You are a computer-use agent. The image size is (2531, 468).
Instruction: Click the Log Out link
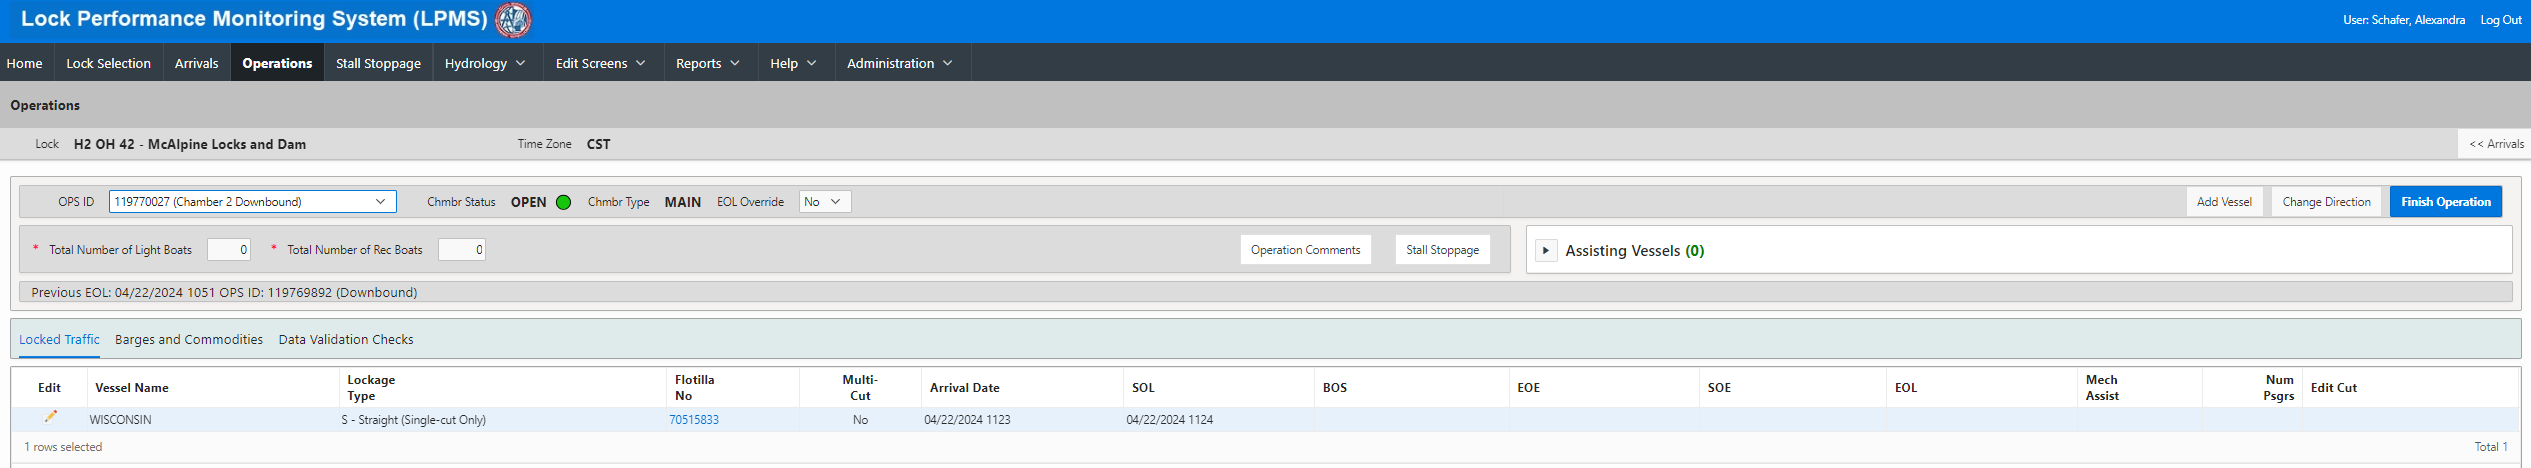coord(2500,20)
